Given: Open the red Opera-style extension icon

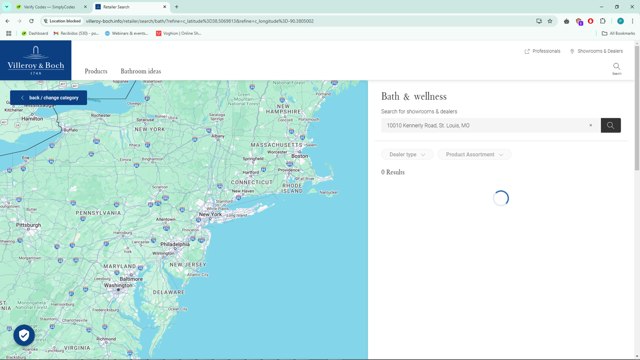Looking at the screenshot, I should pos(591,21).
